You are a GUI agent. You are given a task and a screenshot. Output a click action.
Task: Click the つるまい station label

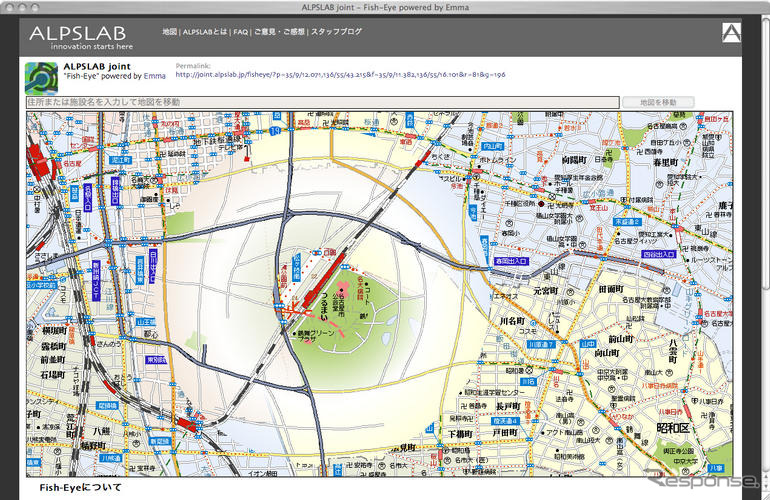[324, 307]
